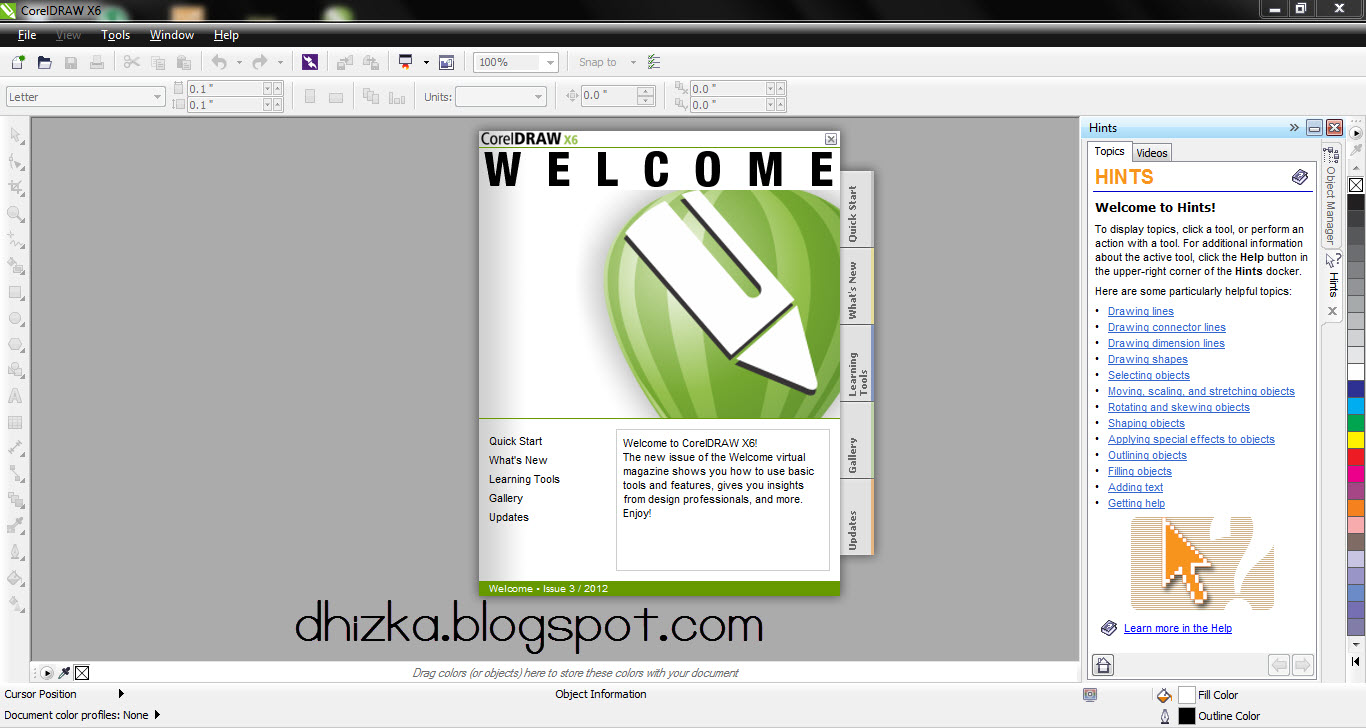Image resolution: width=1366 pixels, height=728 pixels.
Task: Click the Open folder icon in the toolbar
Action: [x=44, y=62]
